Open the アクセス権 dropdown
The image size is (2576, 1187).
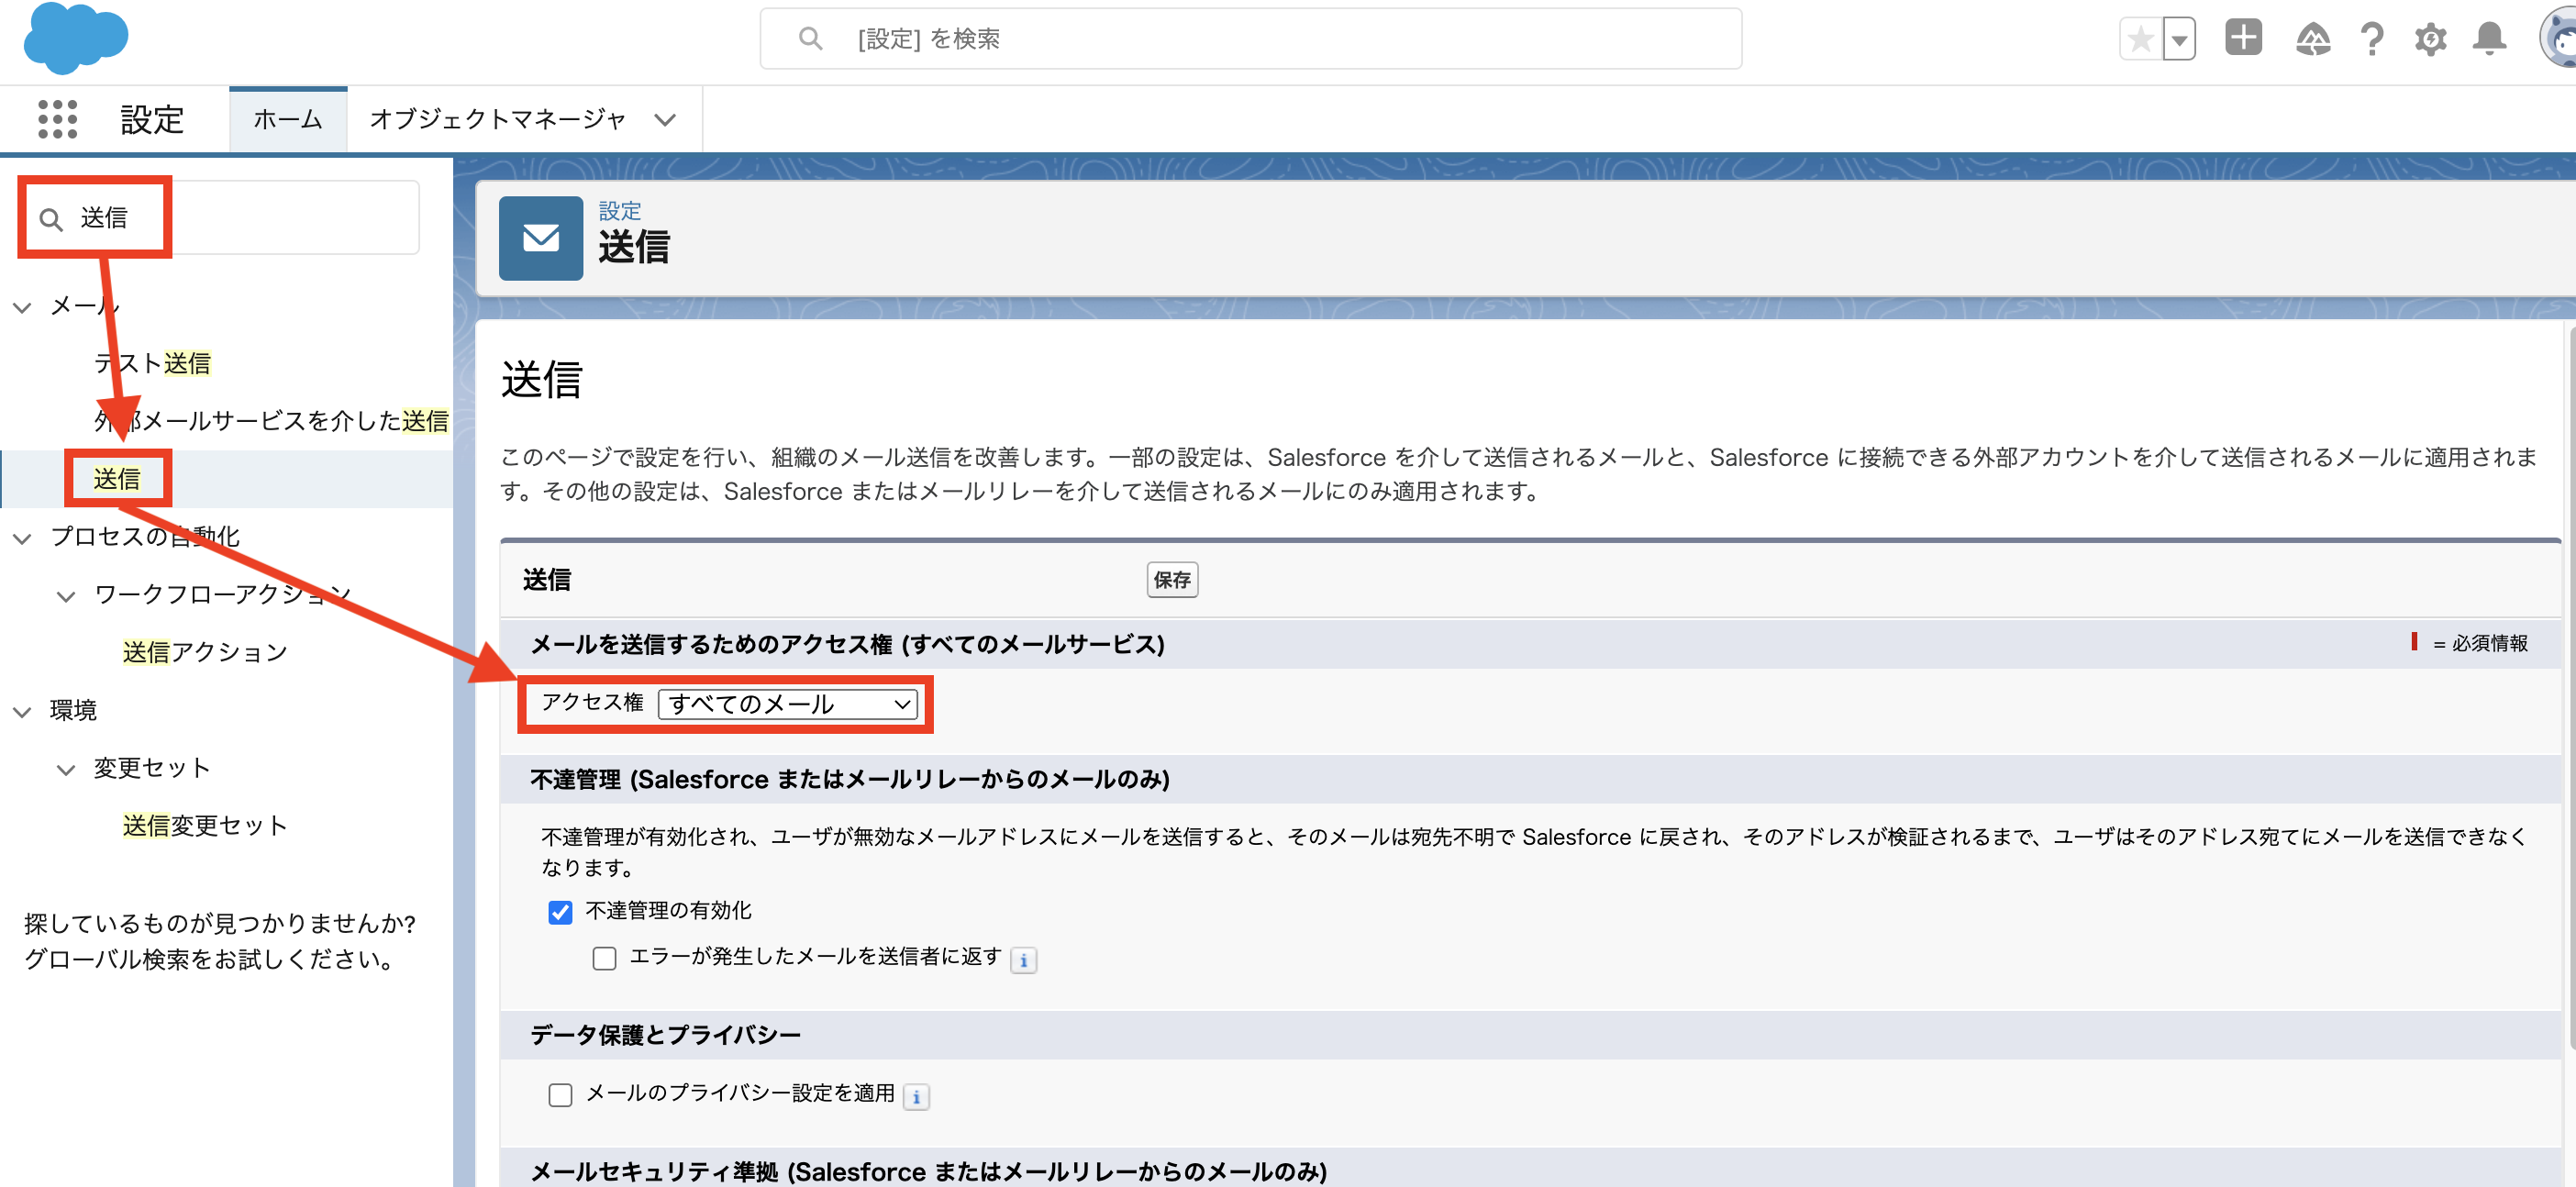pos(789,704)
